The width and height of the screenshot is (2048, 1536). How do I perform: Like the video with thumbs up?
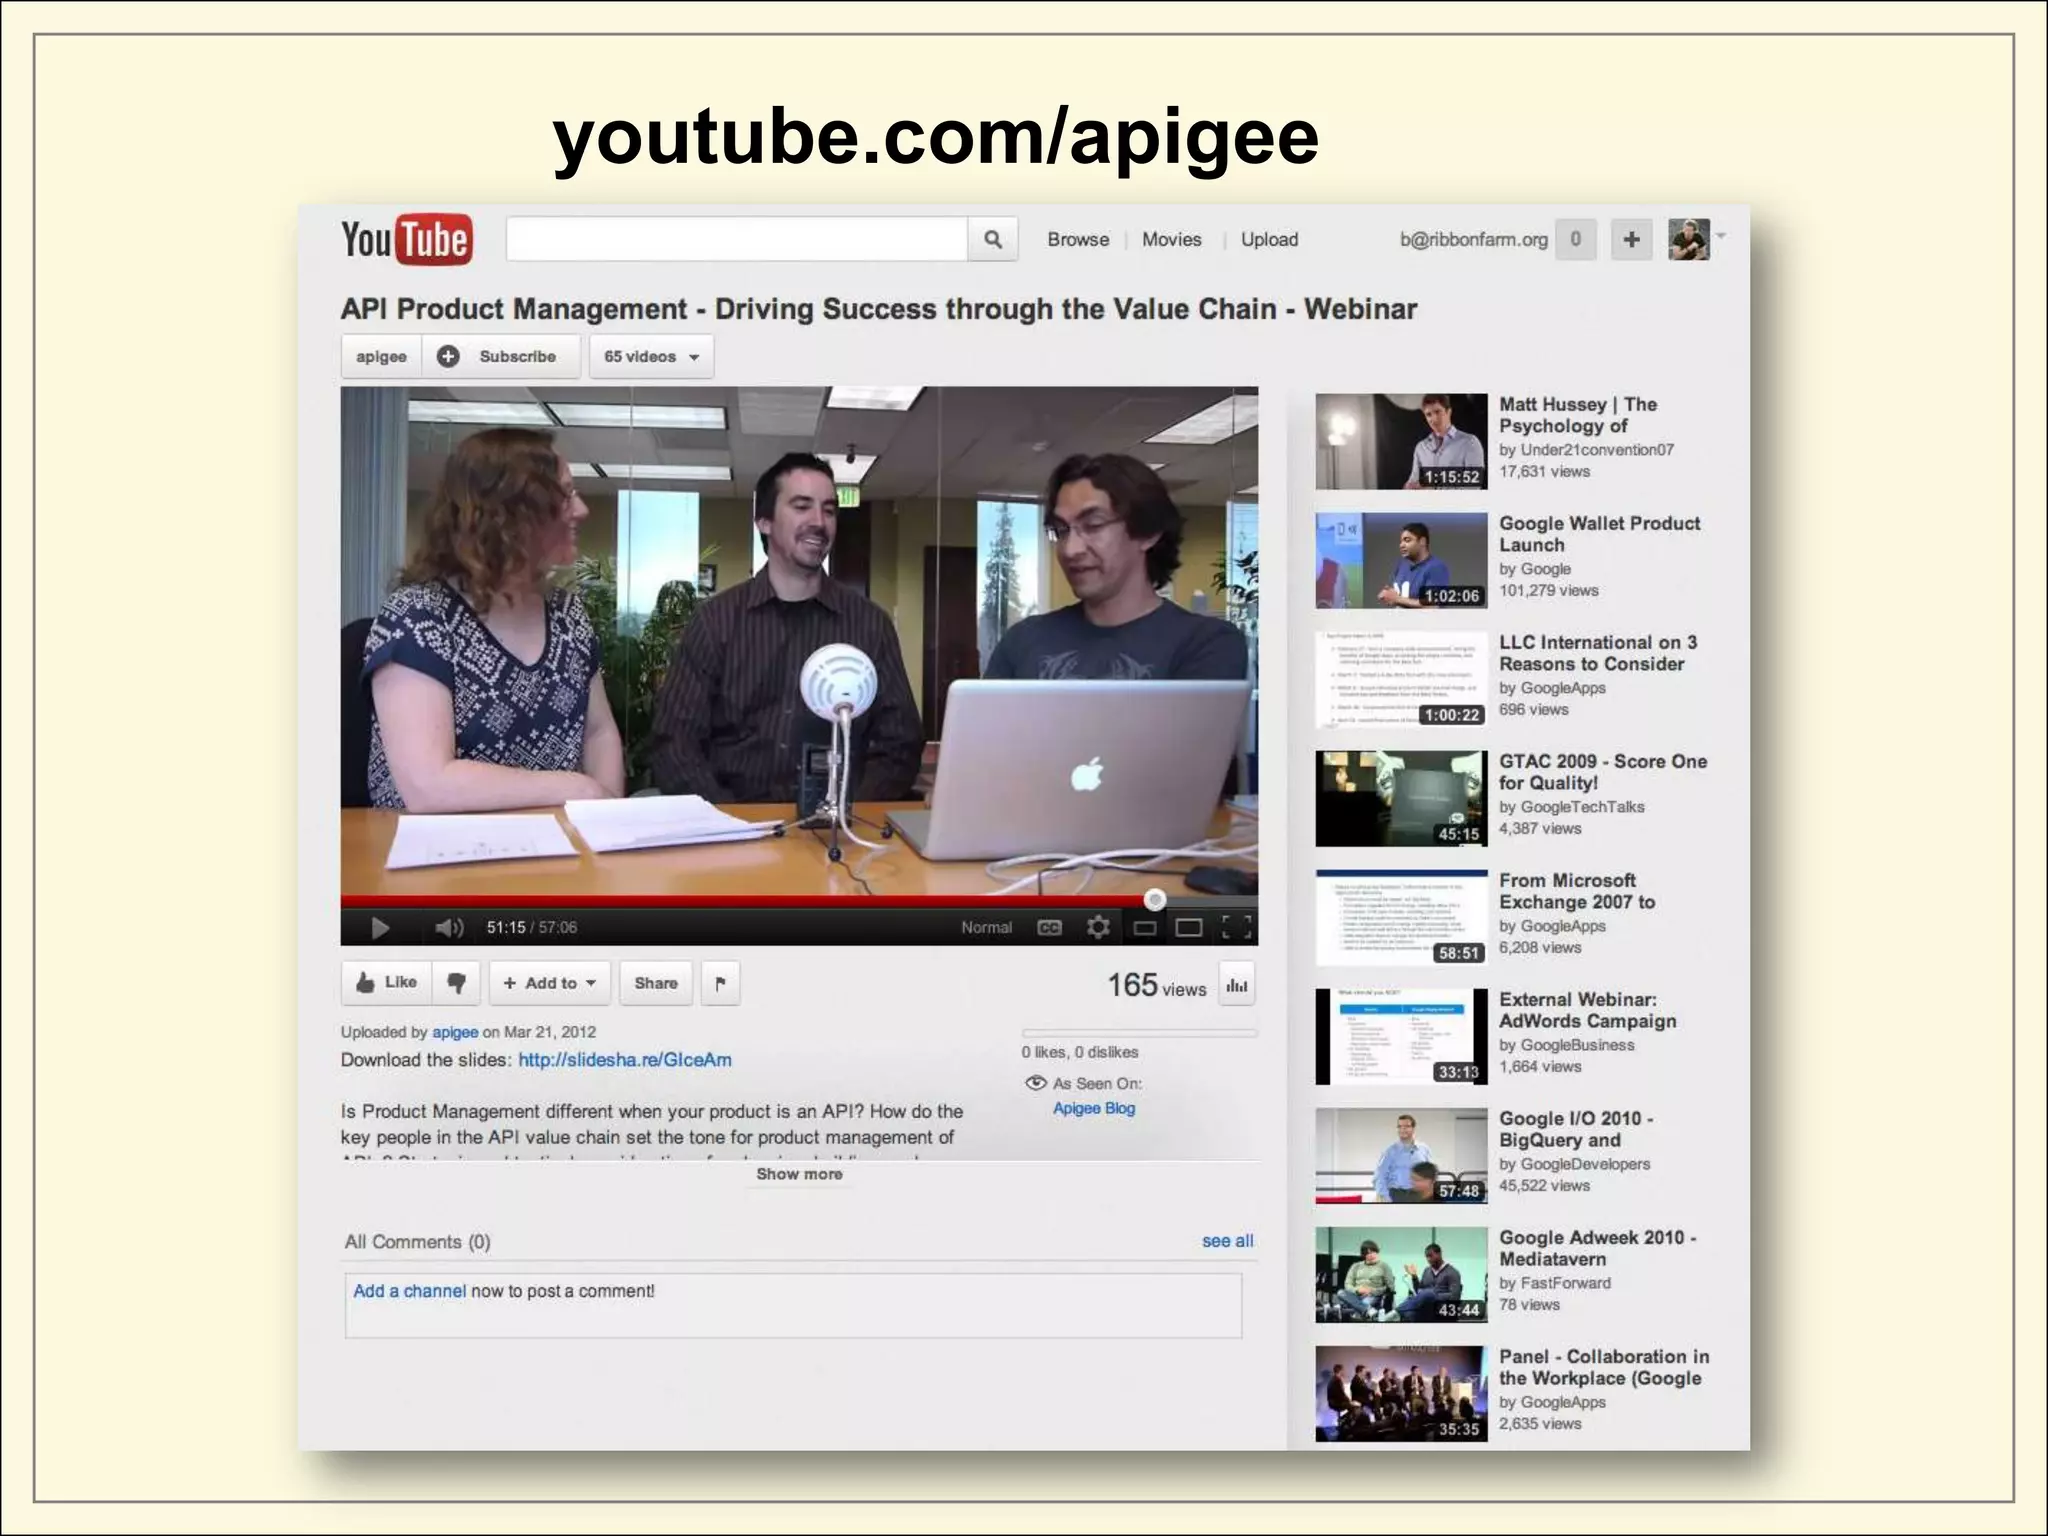click(x=386, y=983)
